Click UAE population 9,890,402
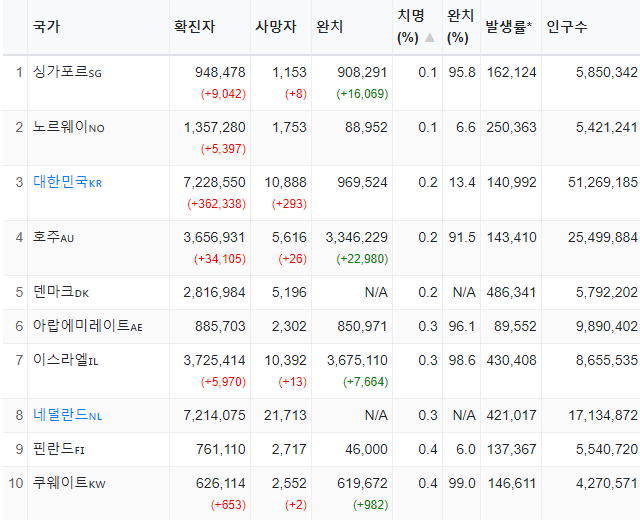 click(607, 327)
